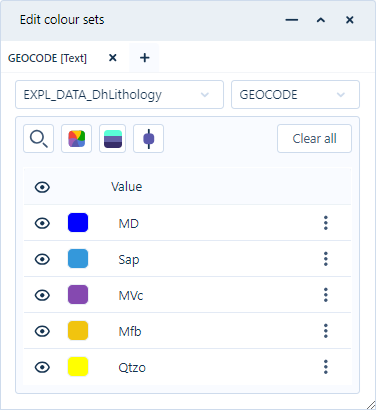Click the purple pin marker icon
Image resolution: width=376 pixels, height=410 pixels.
tap(148, 139)
